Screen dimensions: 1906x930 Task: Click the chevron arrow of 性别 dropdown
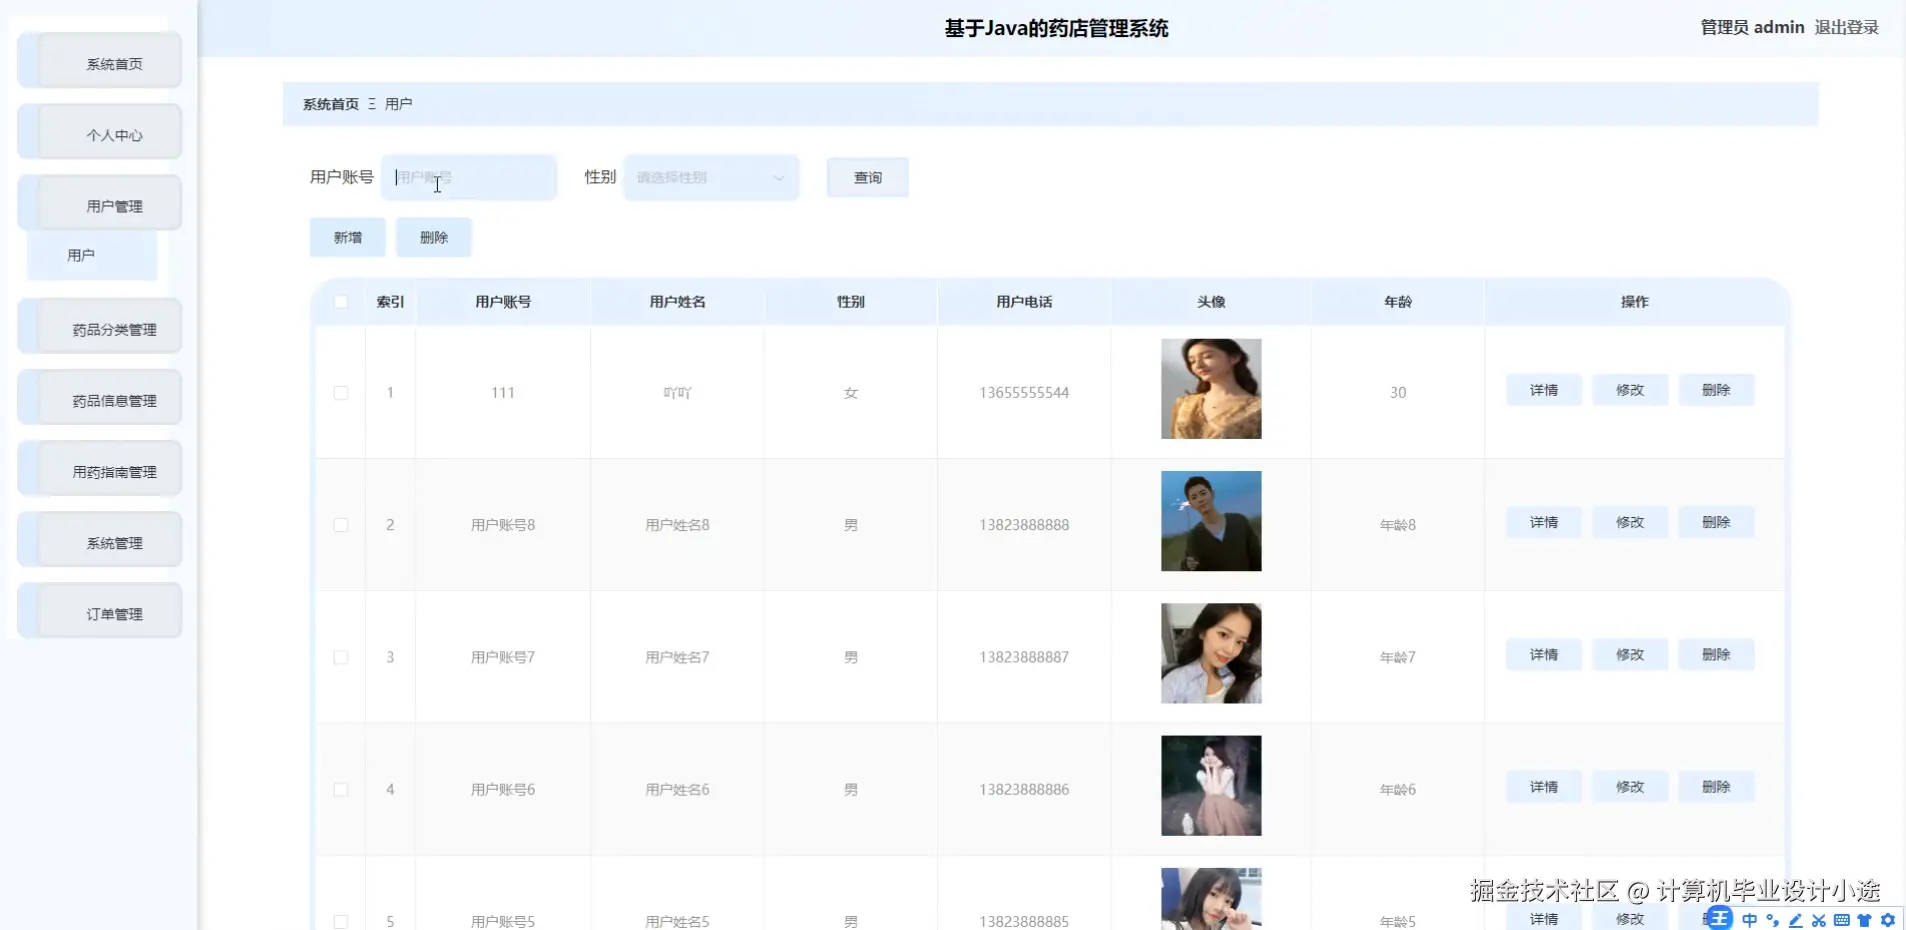tap(779, 178)
